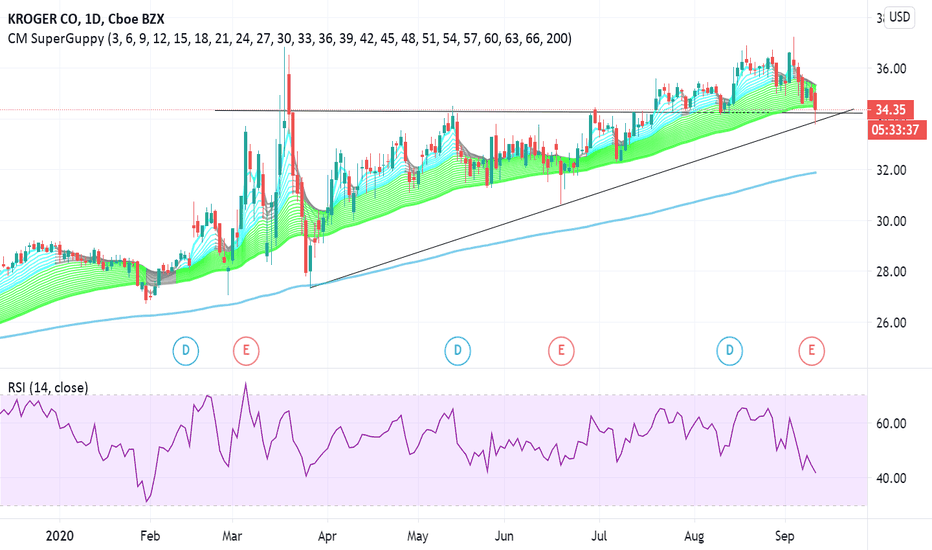This screenshot has width=932, height=550.
Task: Click the Aug label on time axis
Action: pyautogui.click(x=694, y=536)
